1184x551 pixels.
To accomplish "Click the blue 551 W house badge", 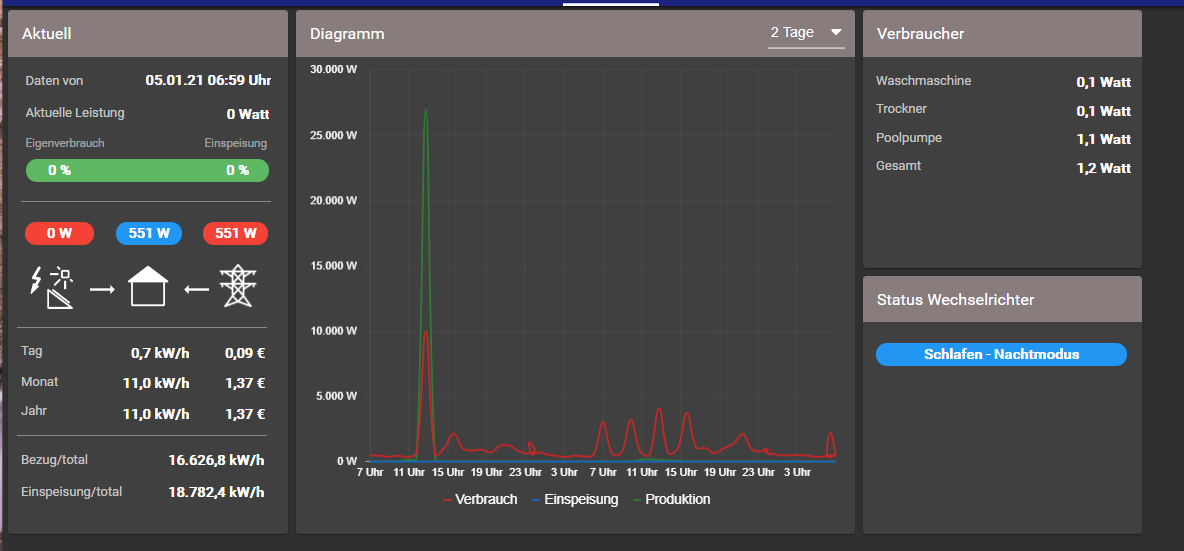I will pos(149,233).
